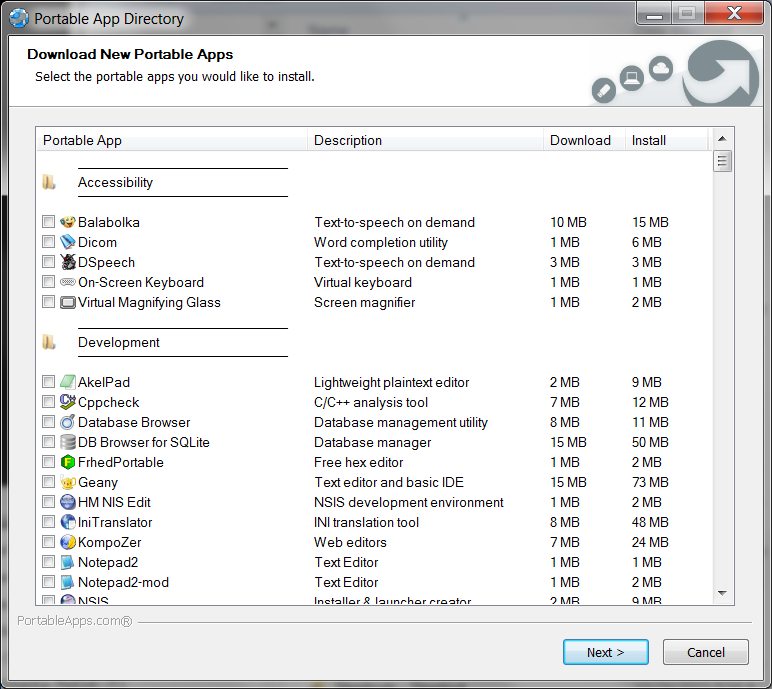Viewport: 772px width, 689px height.
Task: Click the 'NSIS development environment' description
Action: coord(409,502)
